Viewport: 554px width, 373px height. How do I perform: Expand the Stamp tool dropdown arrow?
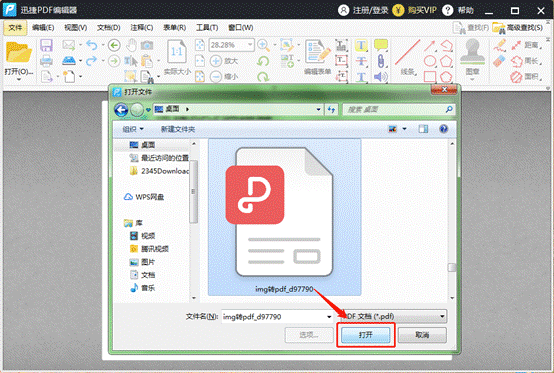pos(472,79)
